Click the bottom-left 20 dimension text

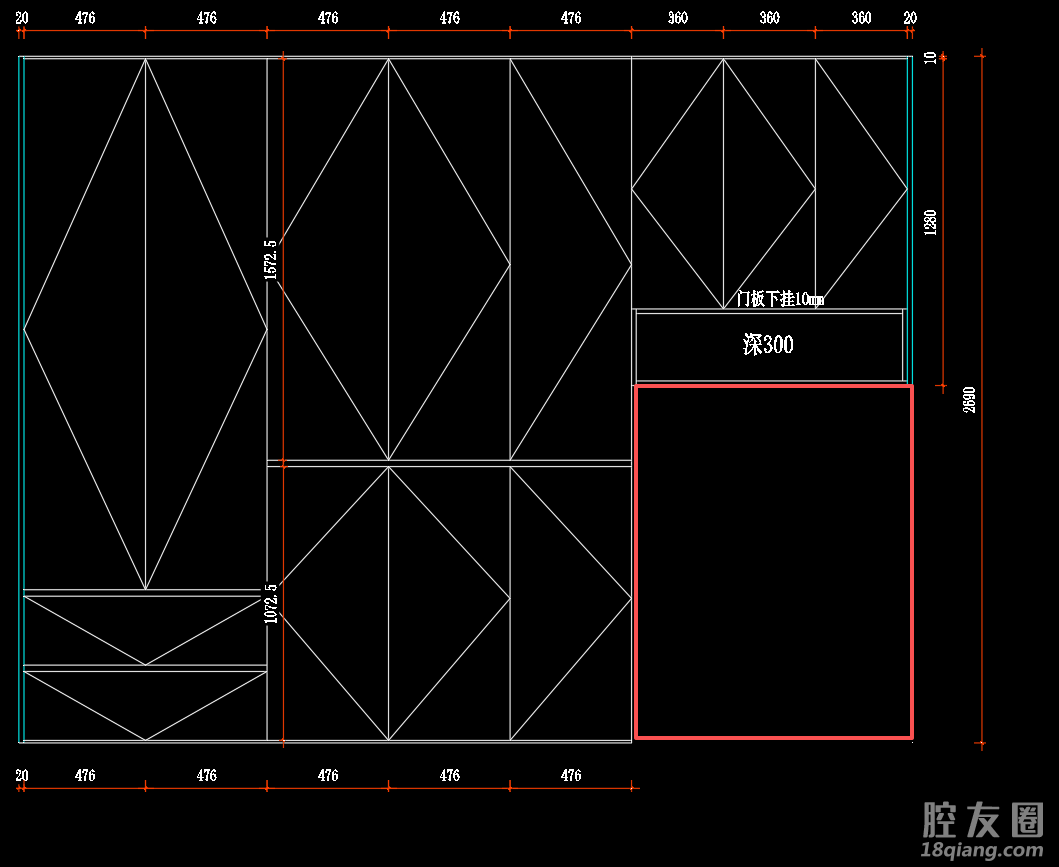coord(22,775)
